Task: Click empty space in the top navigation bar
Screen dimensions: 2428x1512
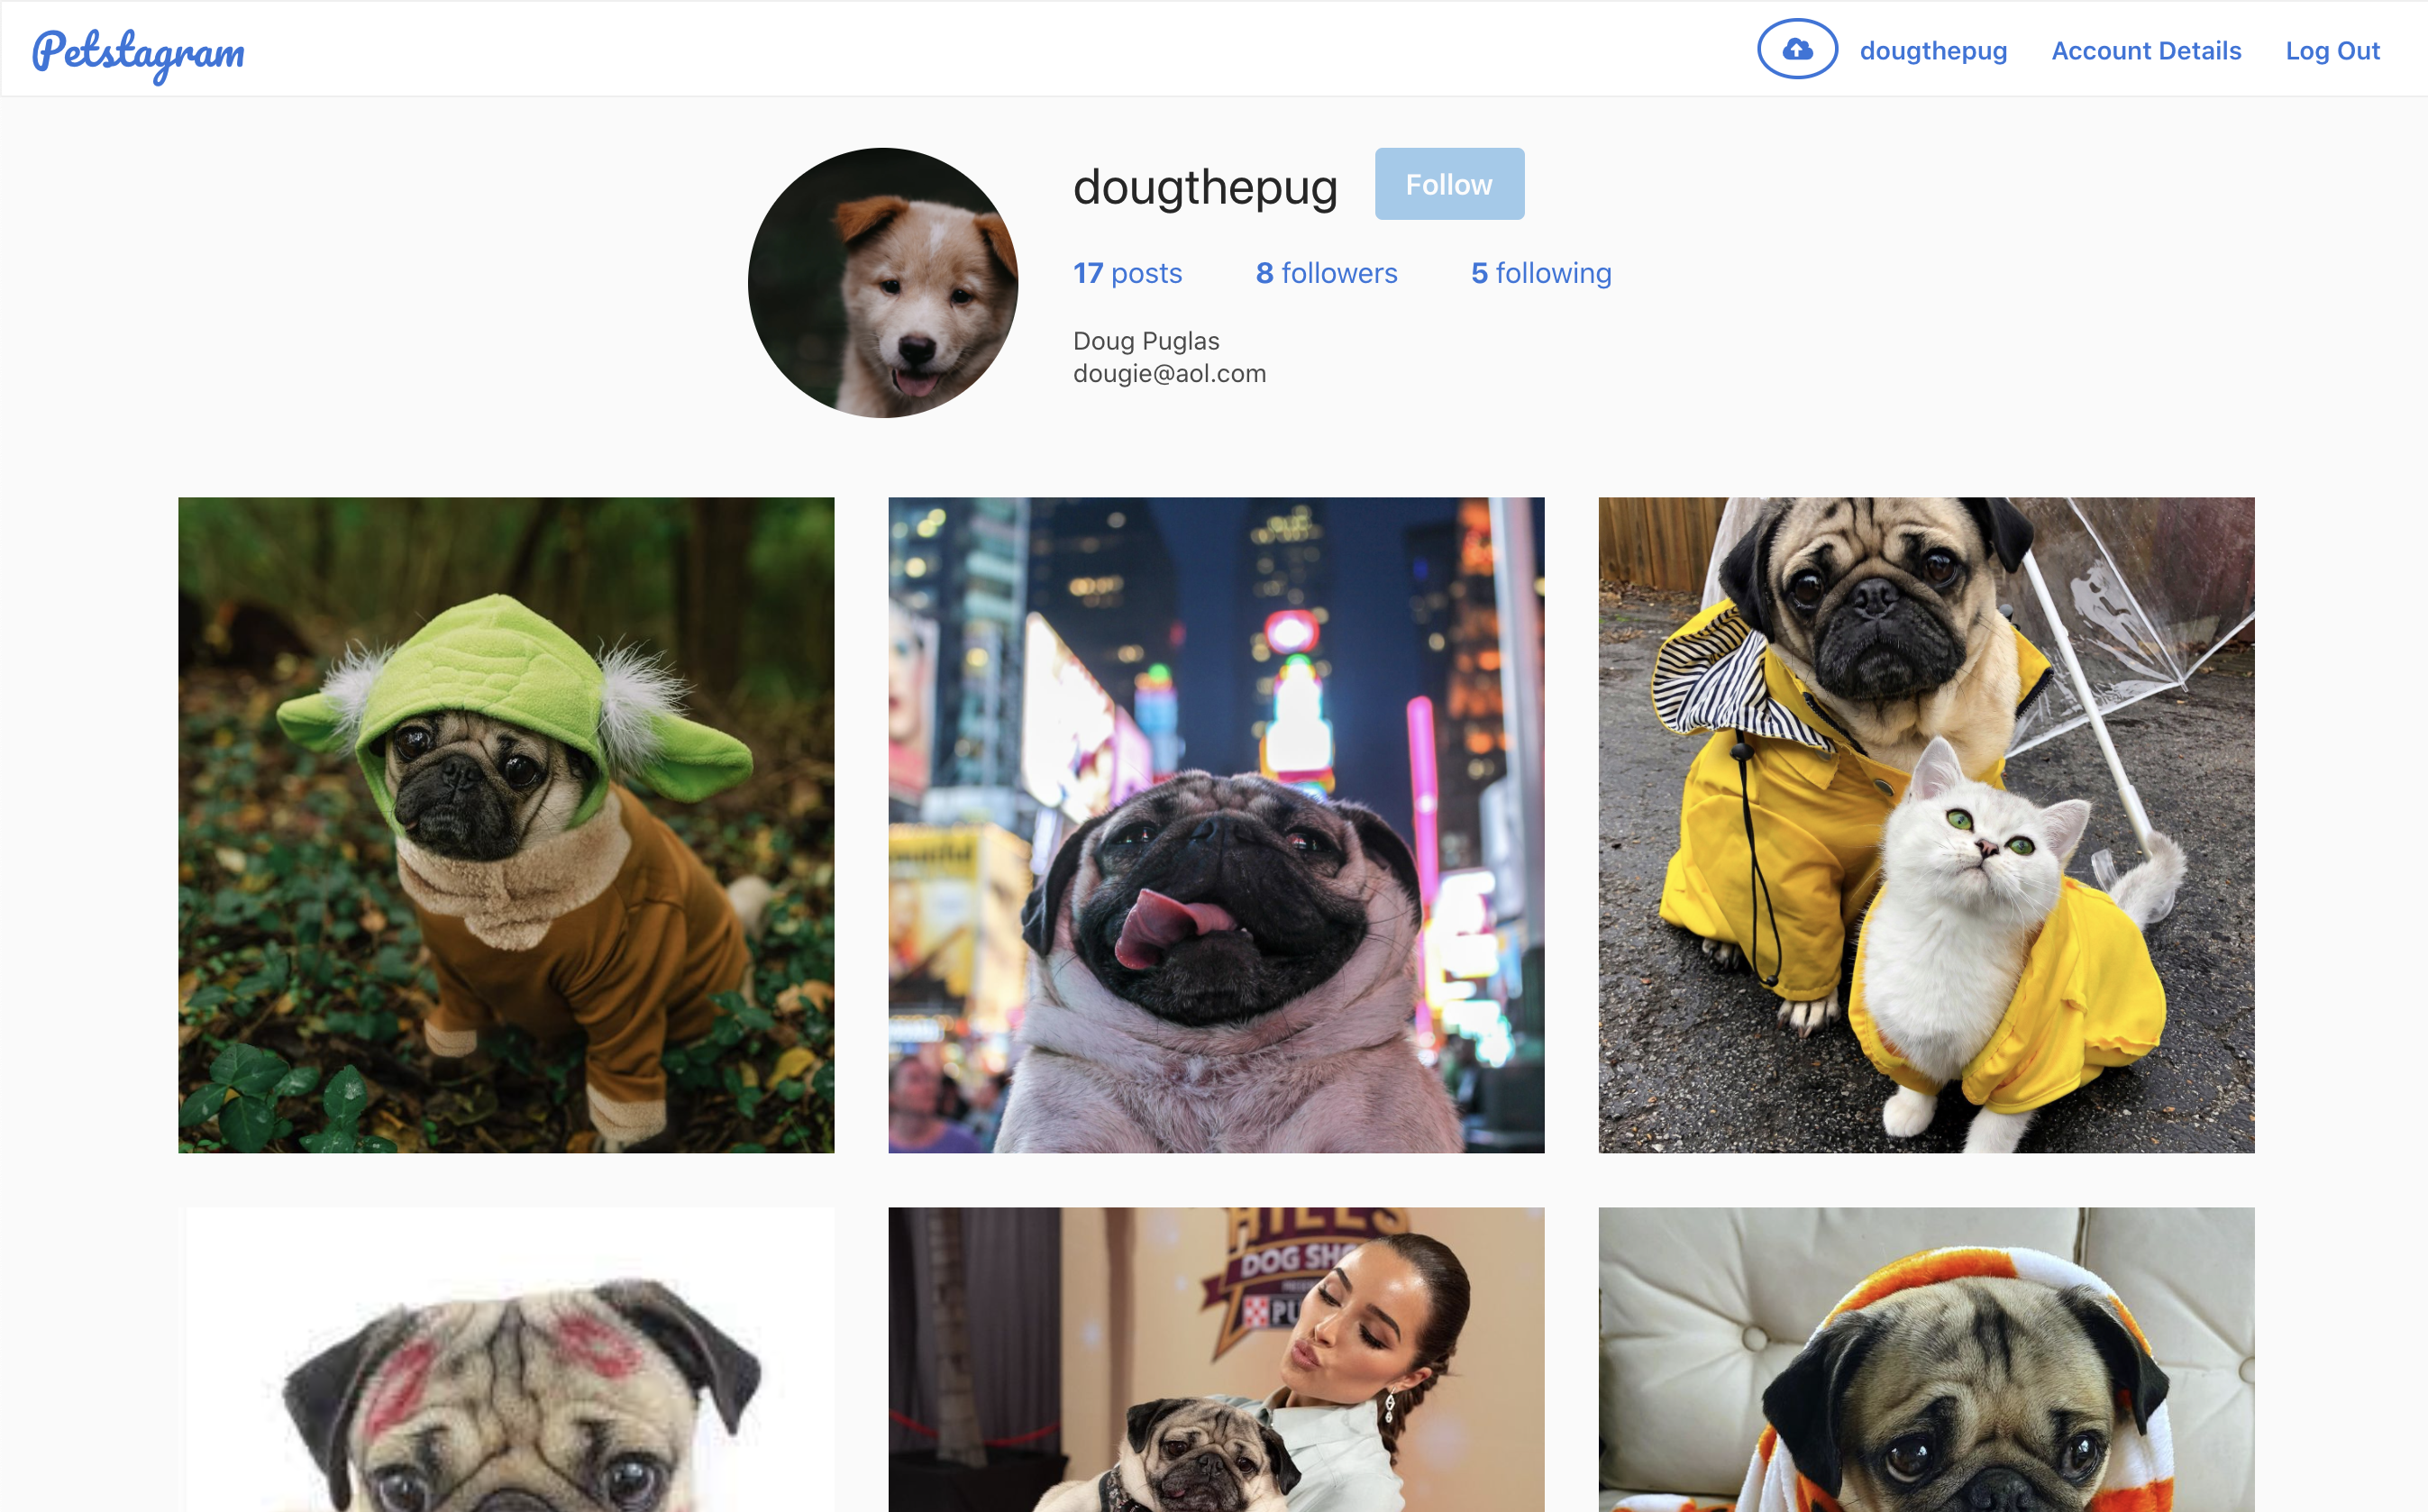Action: pyautogui.click(x=1000, y=49)
